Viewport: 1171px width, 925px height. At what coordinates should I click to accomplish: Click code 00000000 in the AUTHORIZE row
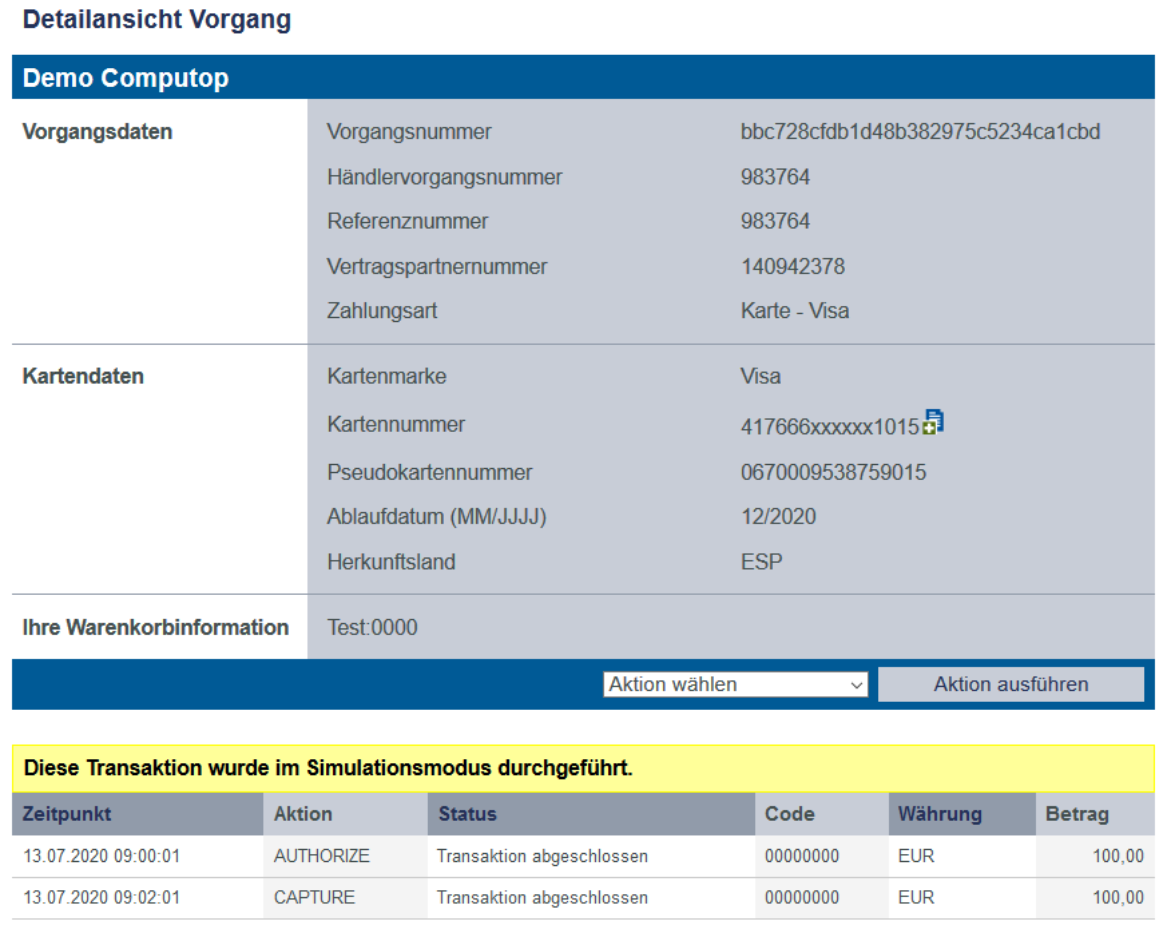(x=801, y=856)
